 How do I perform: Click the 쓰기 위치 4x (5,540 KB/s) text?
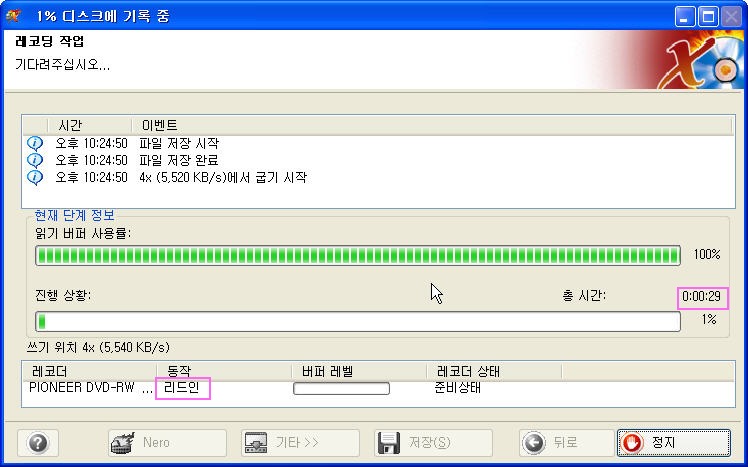tap(98, 347)
